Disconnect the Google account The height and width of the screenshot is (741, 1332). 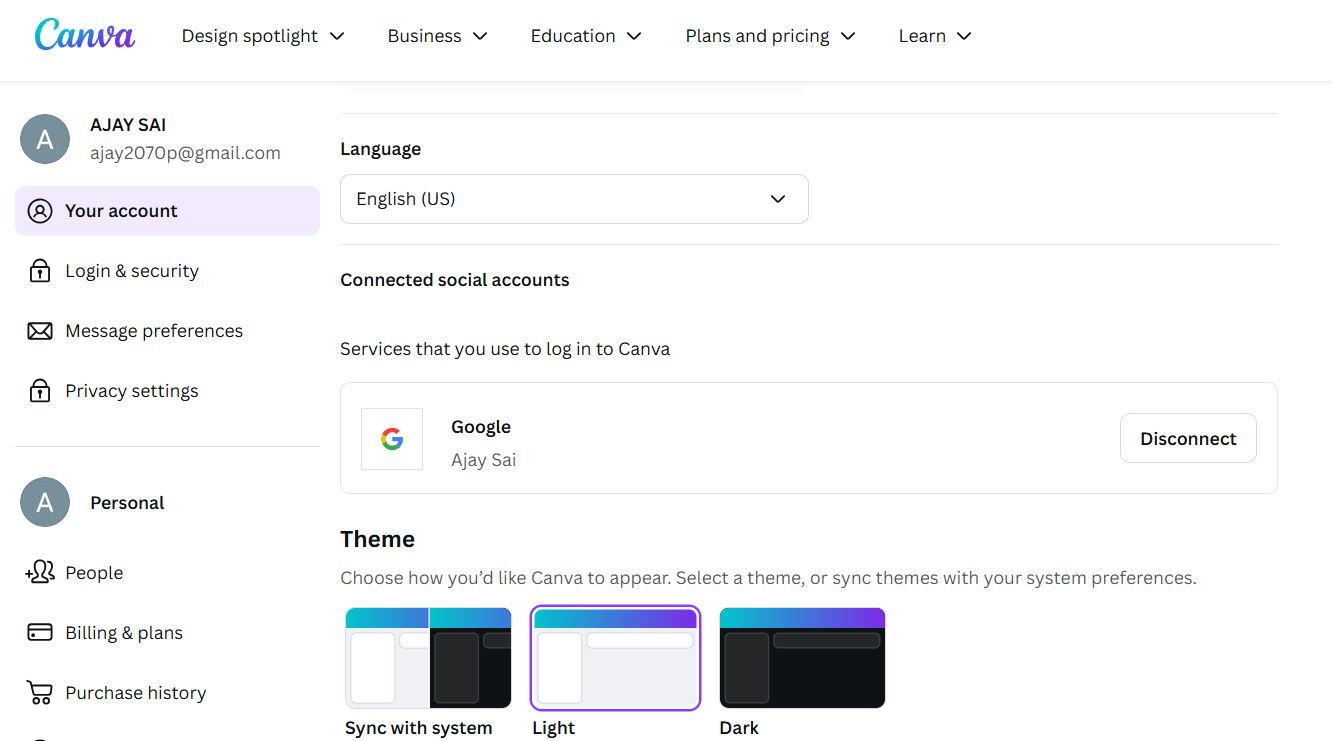(1188, 438)
